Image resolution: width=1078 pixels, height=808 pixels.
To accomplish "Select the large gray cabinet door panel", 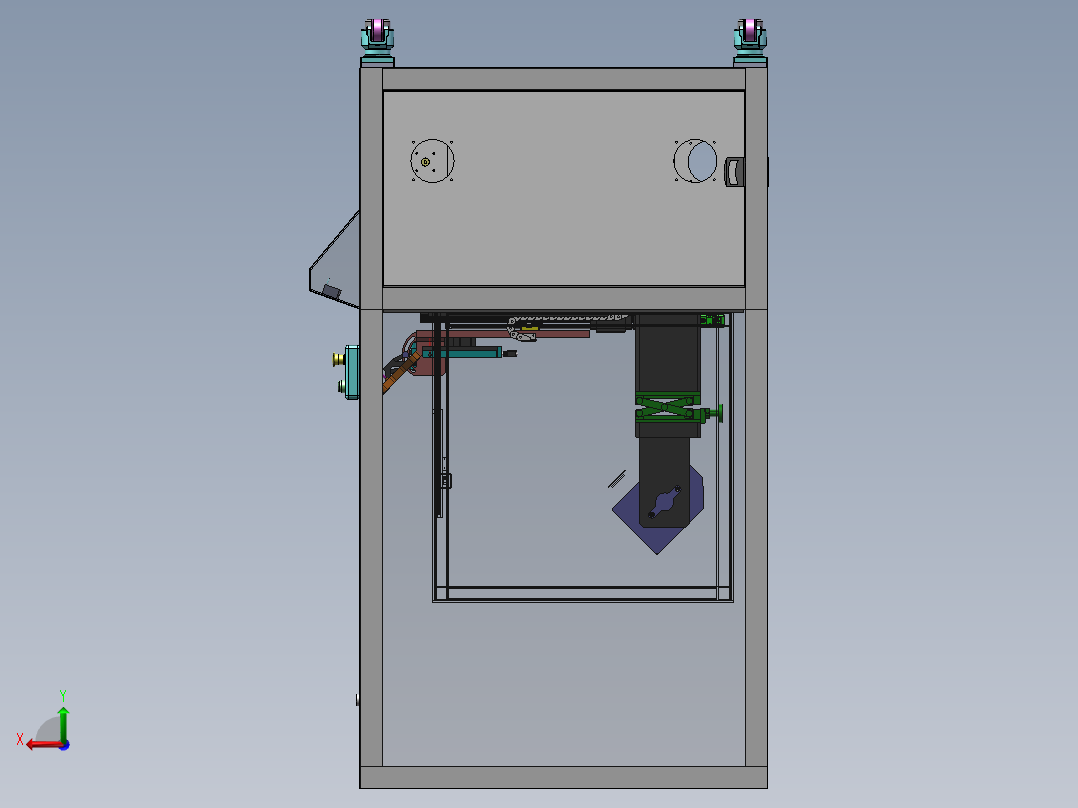I will click(x=564, y=188).
